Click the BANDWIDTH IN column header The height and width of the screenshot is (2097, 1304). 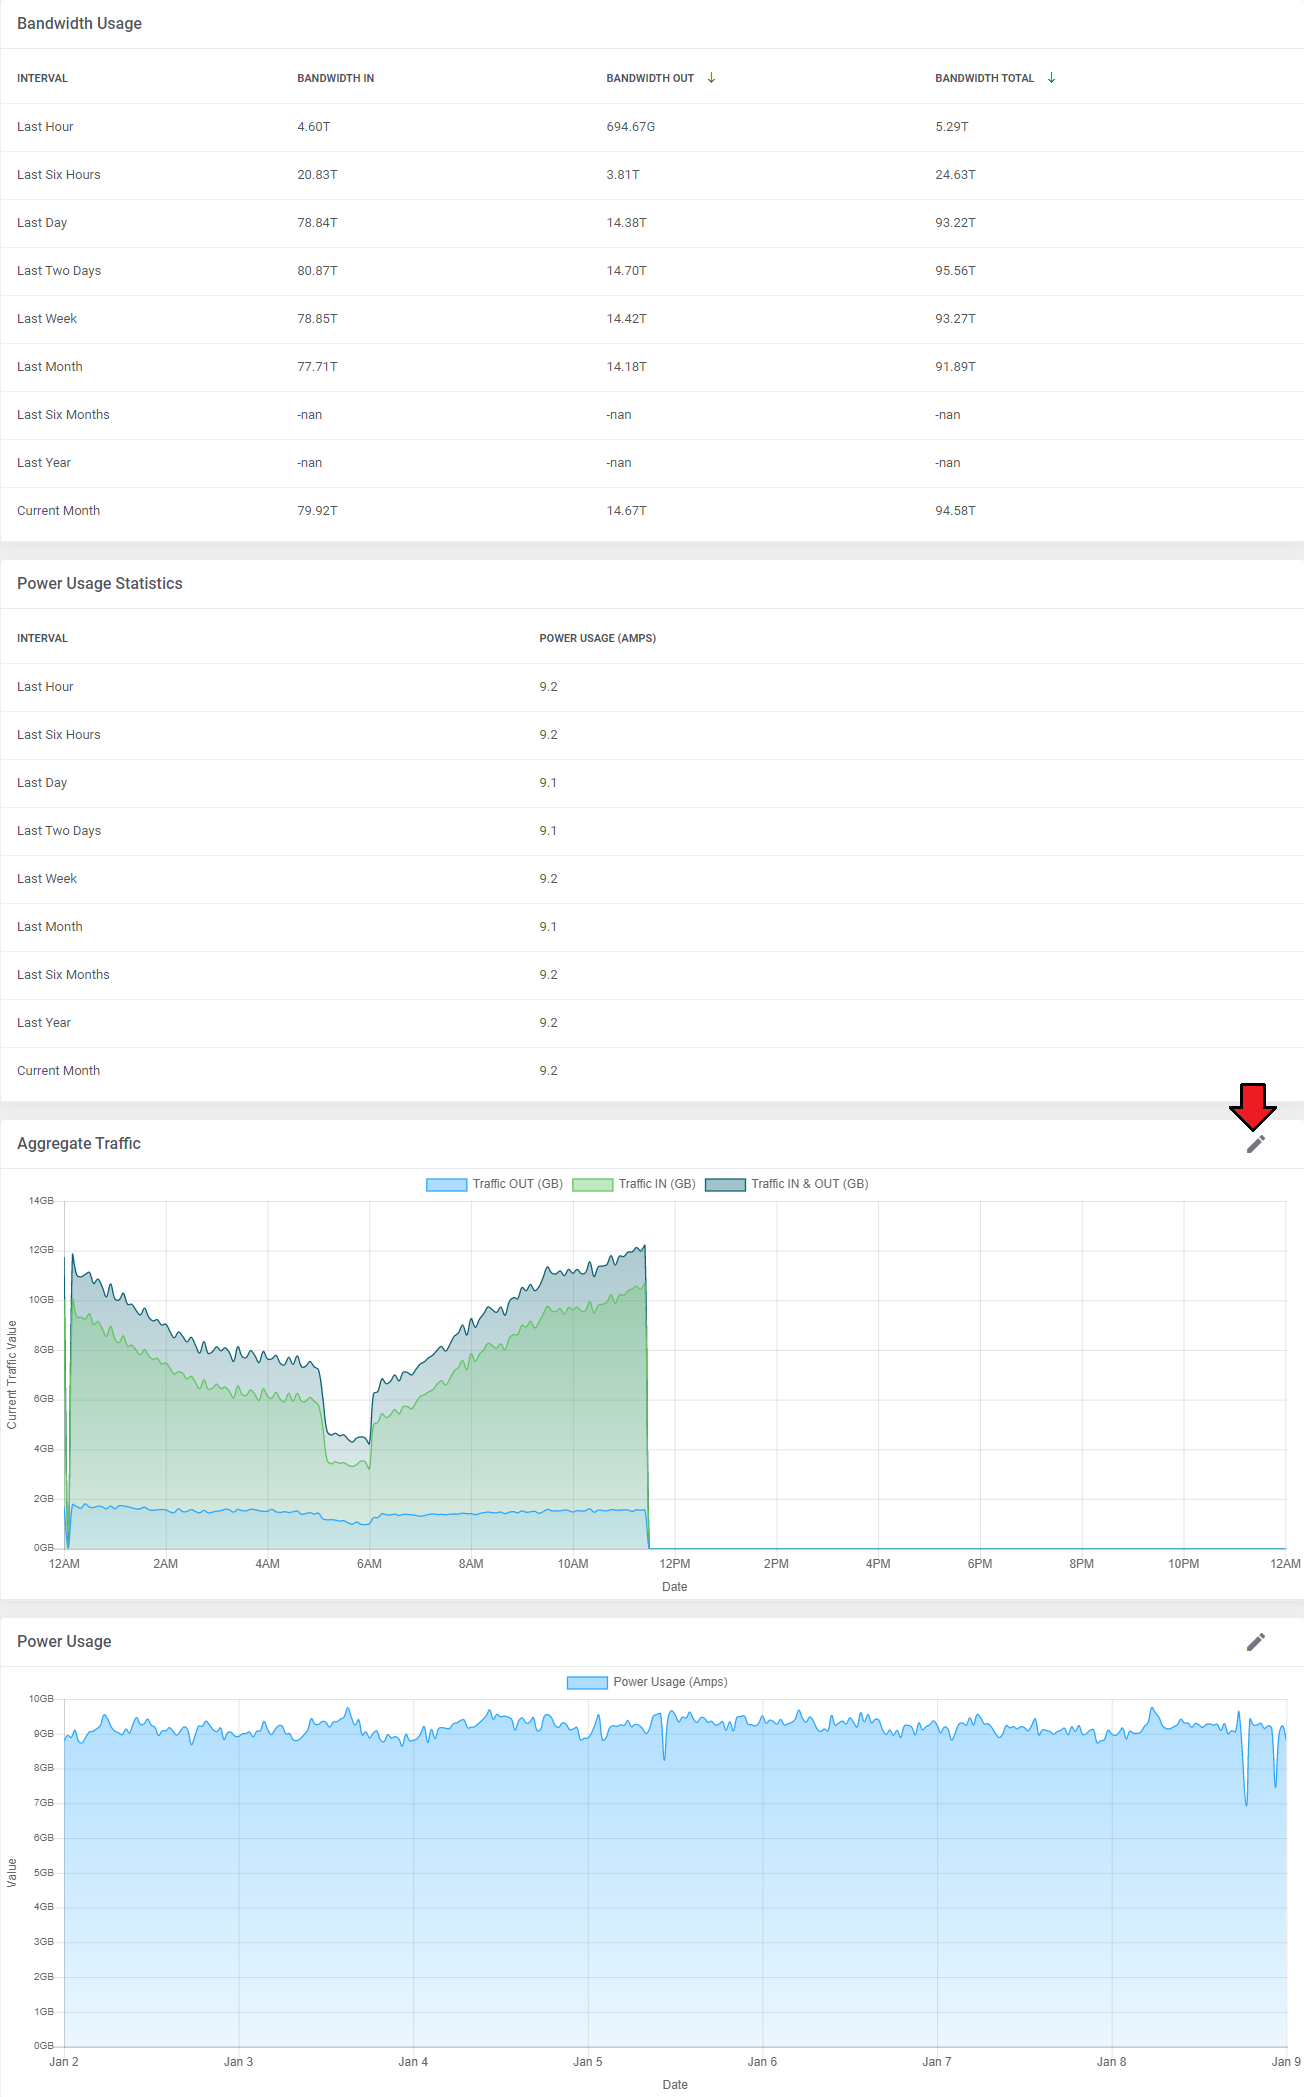(335, 78)
